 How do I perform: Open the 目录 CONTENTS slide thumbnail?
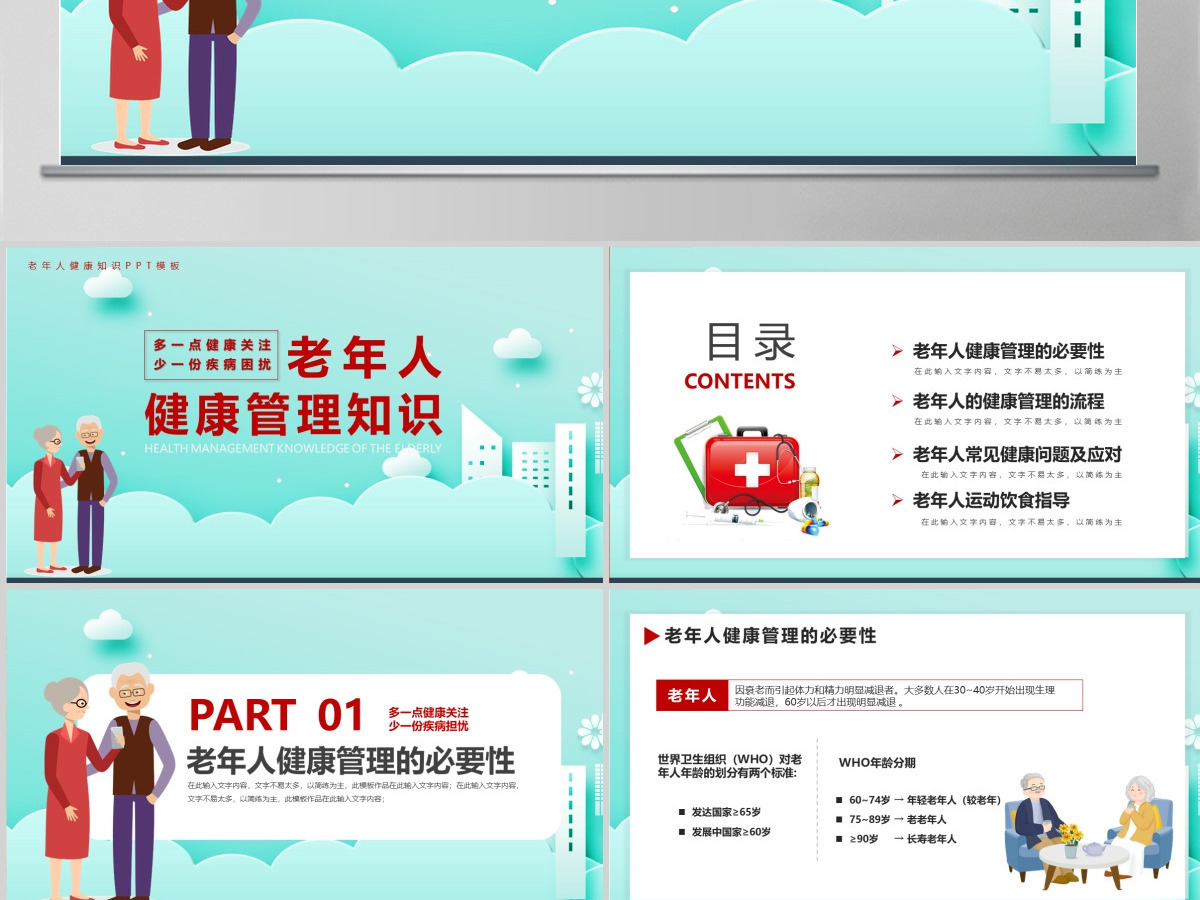click(x=905, y=414)
